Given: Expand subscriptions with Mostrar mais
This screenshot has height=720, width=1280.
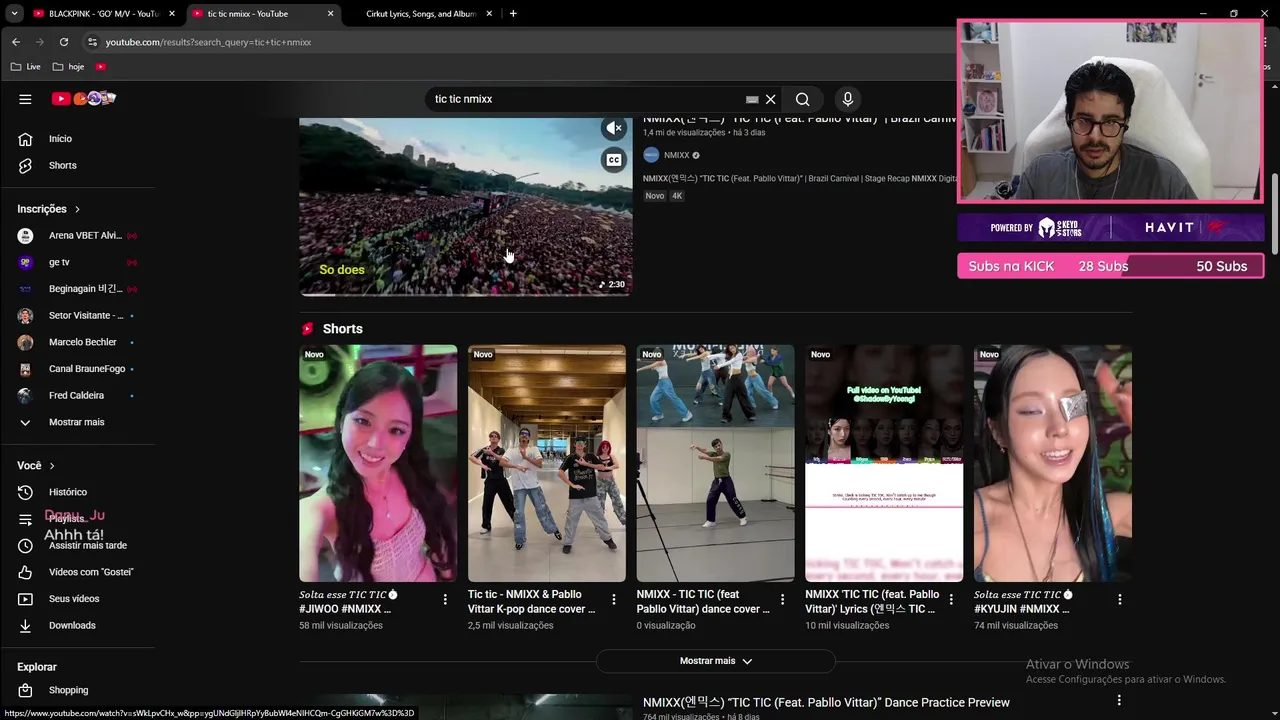Looking at the screenshot, I should pos(78,422).
